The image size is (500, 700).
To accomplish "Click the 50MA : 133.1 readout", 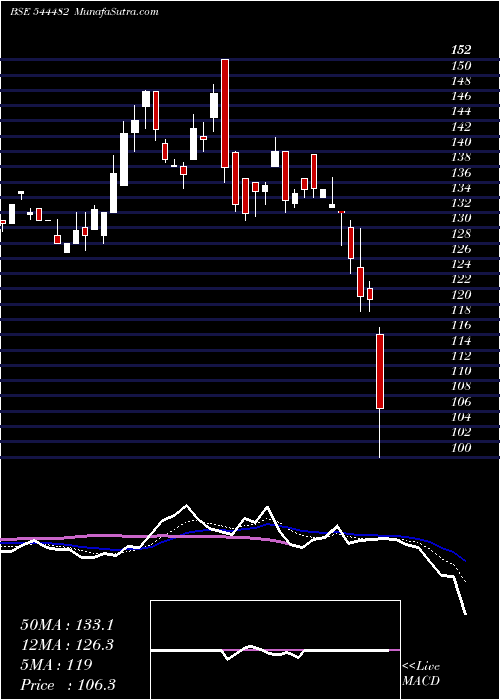I will 67,625.
